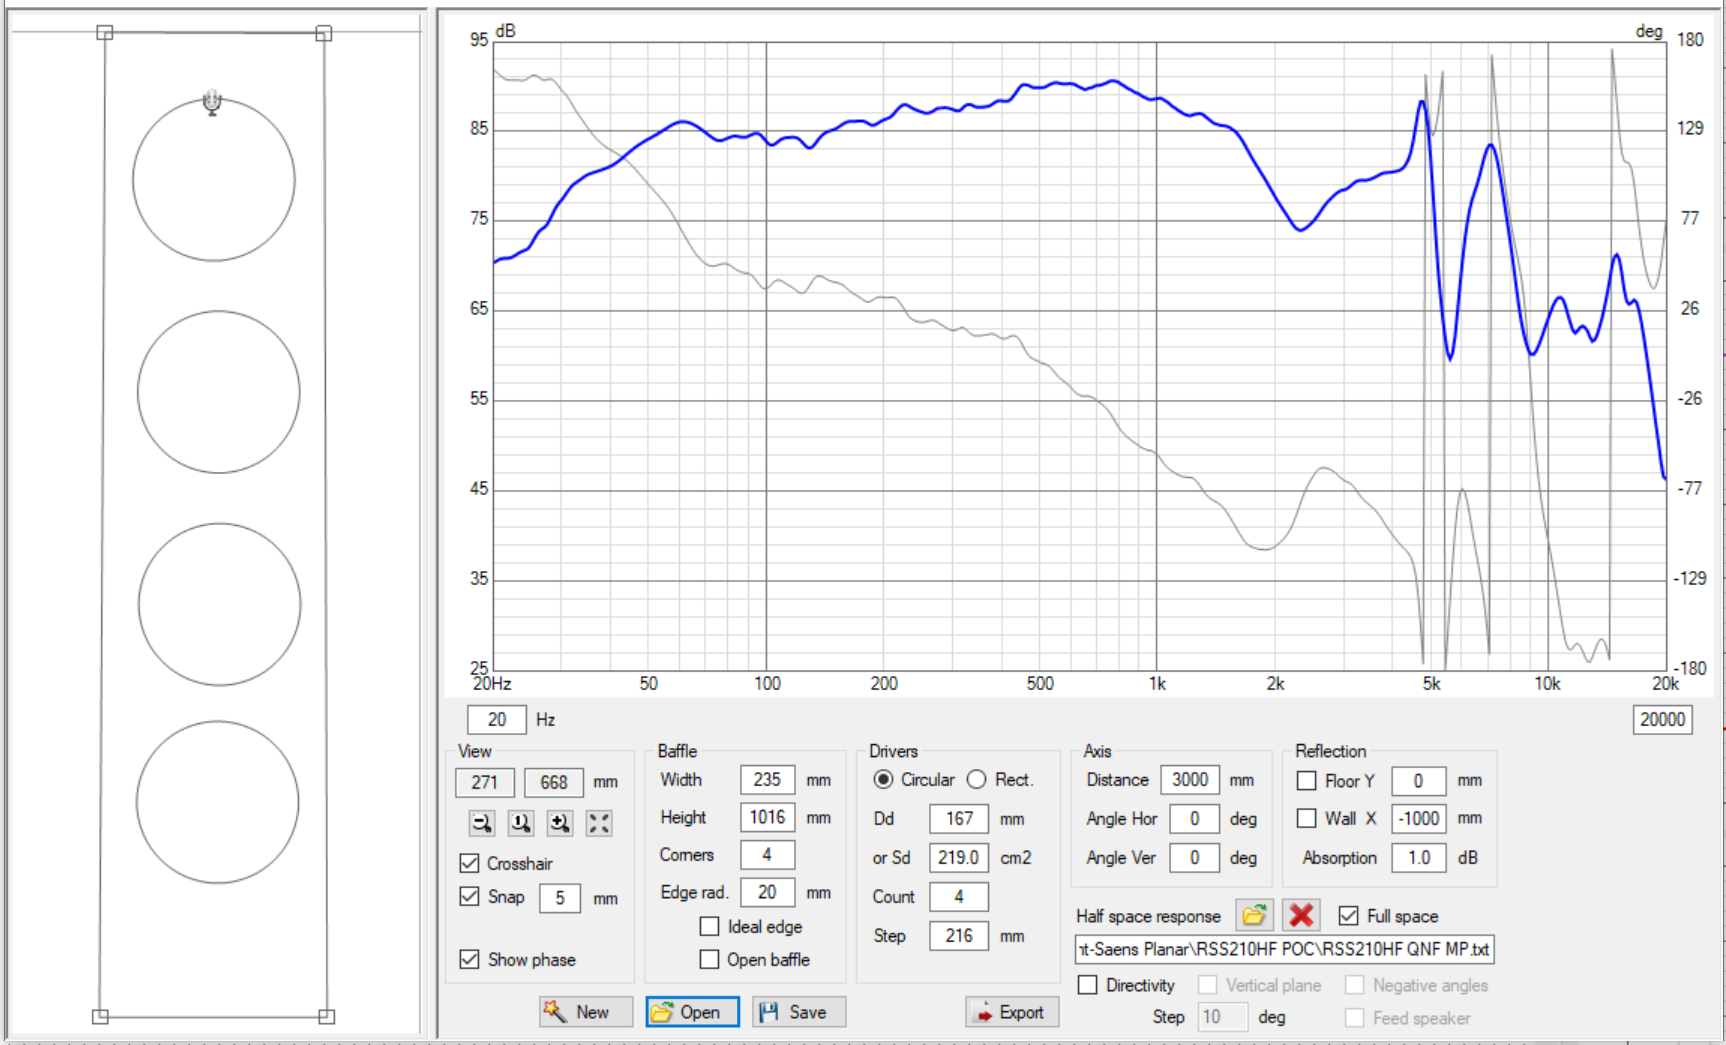Screen dimensions: 1726x1045
Task: Toggle the Full space checkbox
Action: [1348, 915]
